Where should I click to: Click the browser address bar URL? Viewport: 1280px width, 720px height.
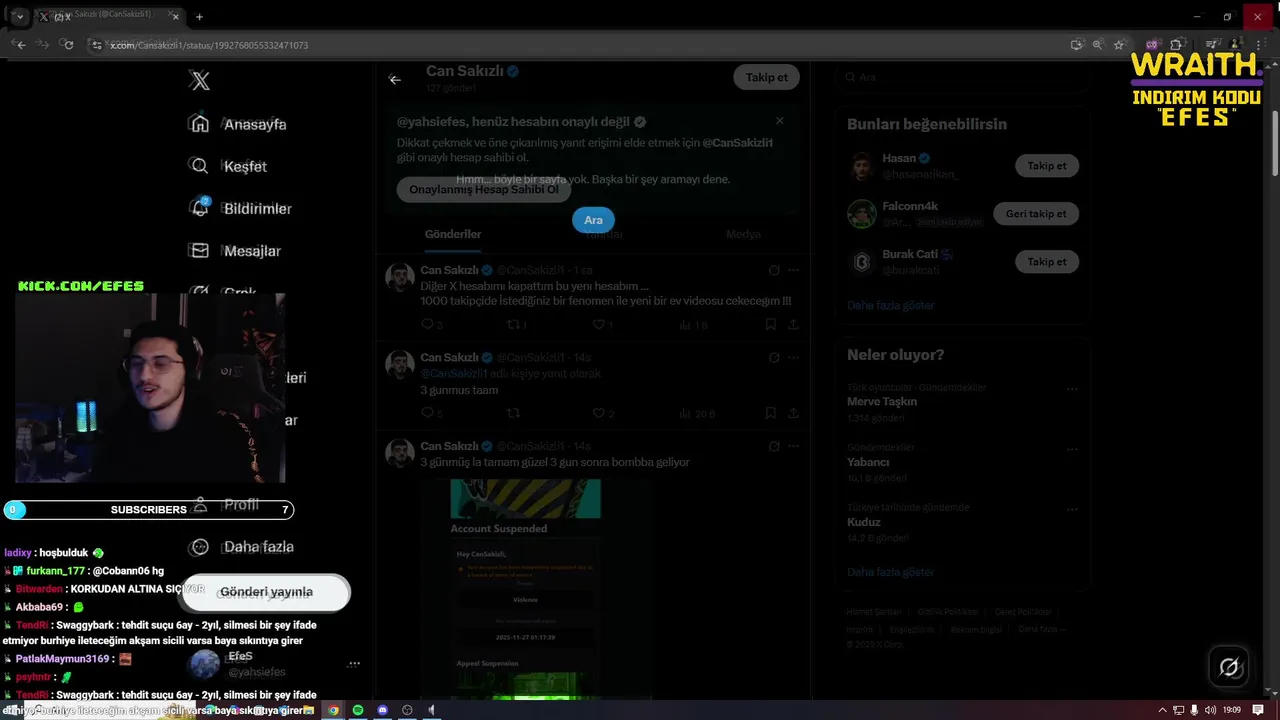pos(209,45)
